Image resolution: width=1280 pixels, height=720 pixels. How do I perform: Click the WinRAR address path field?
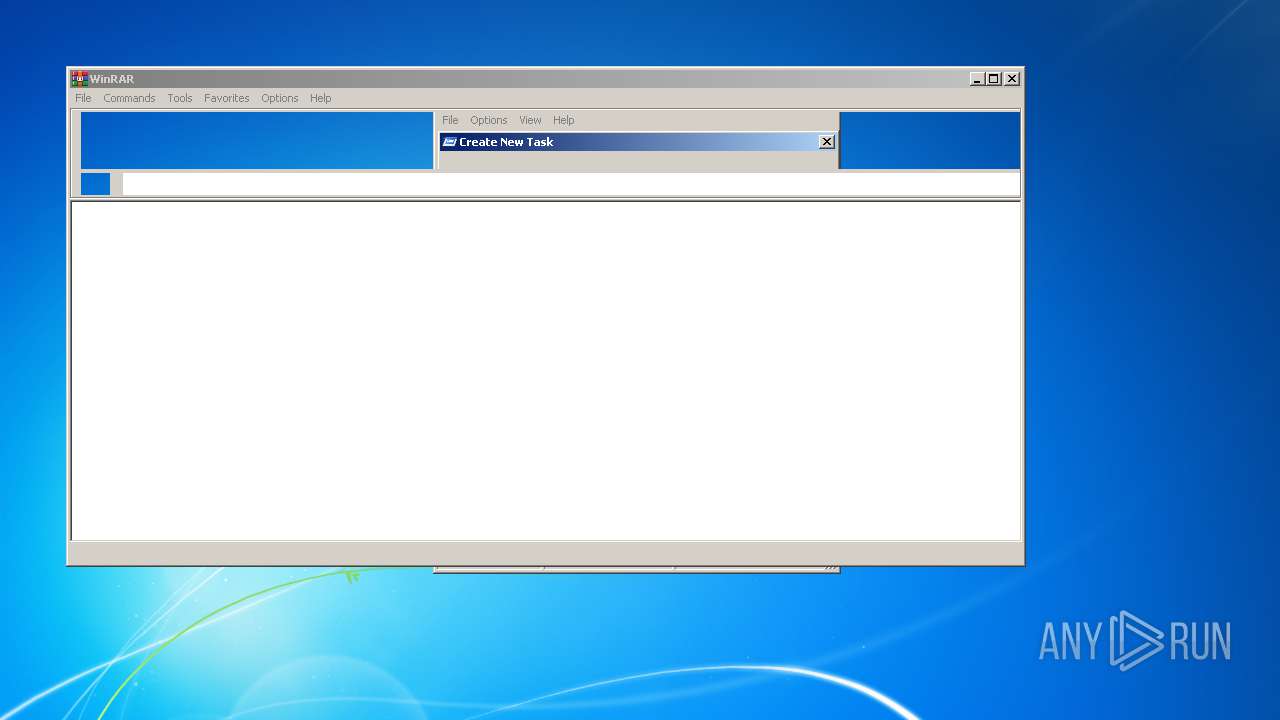coord(571,184)
